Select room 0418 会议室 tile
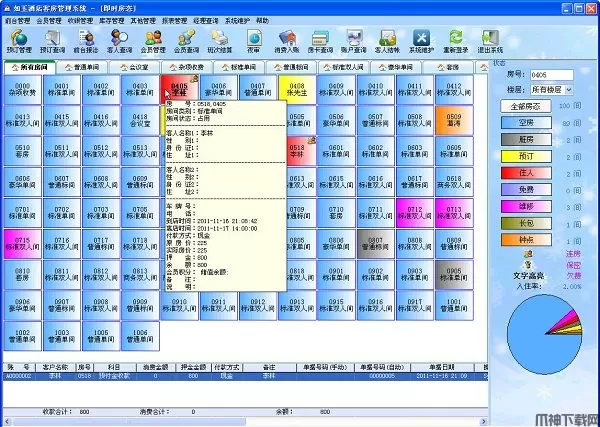 click(140, 121)
